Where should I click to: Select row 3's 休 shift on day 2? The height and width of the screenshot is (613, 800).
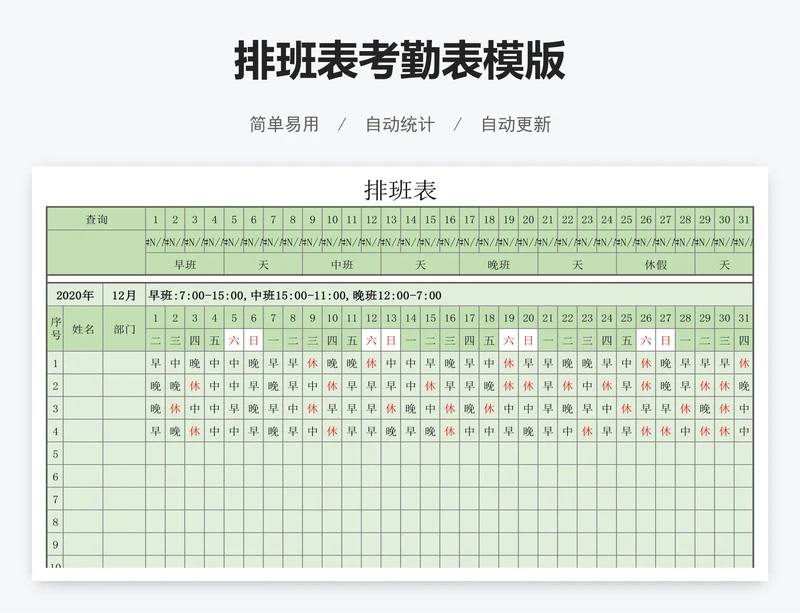(175, 408)
